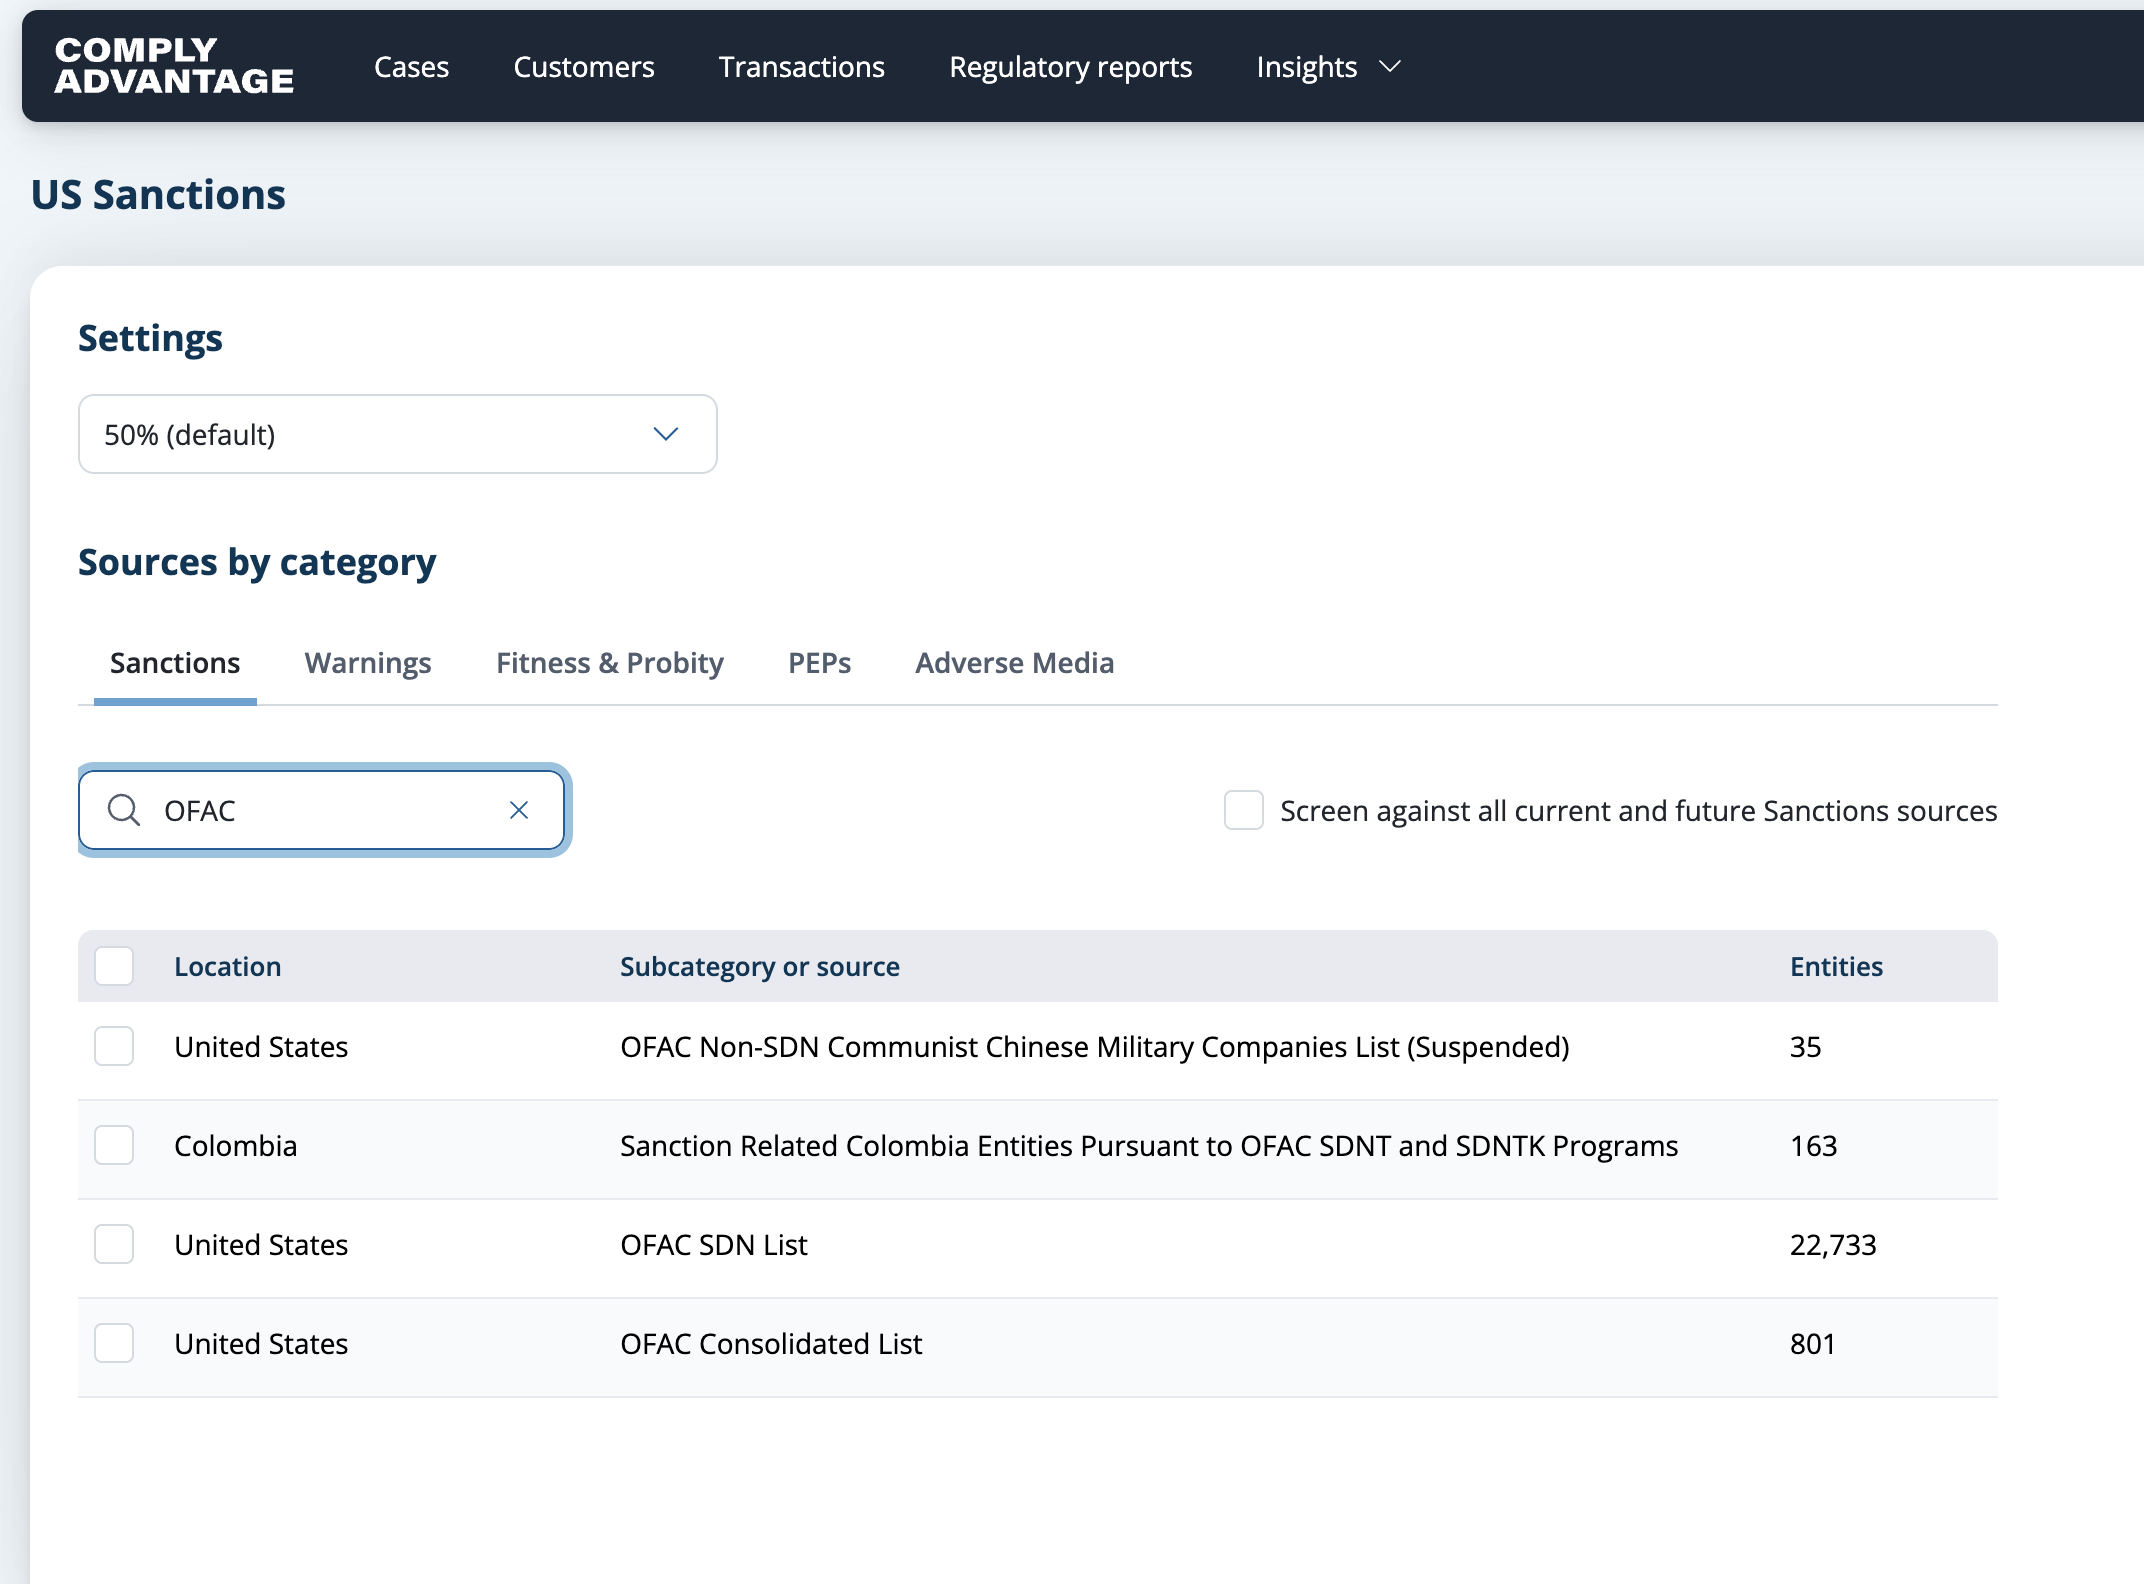This screenshot has height=1584, width=2144.
Task: Click the search magnifier icon in OFAC field
Action: pos(124,810)
